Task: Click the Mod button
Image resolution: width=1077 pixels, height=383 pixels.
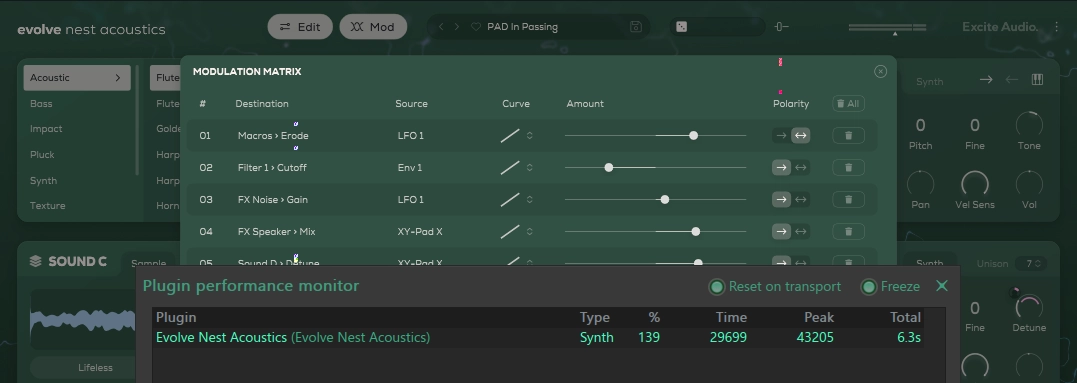Action: pyautogui.click(x=373, y=27)
